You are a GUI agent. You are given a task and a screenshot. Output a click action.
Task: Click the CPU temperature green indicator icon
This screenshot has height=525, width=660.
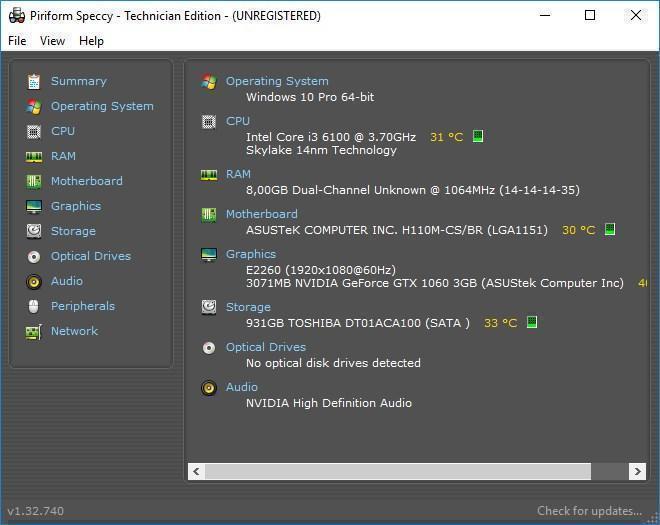[x=478, y=136]
